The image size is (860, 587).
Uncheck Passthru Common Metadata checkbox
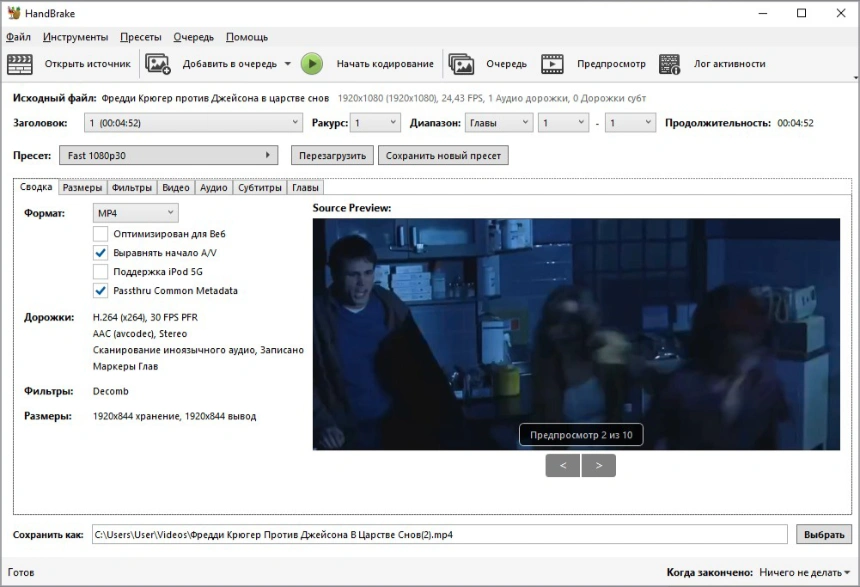coord(100,291)
